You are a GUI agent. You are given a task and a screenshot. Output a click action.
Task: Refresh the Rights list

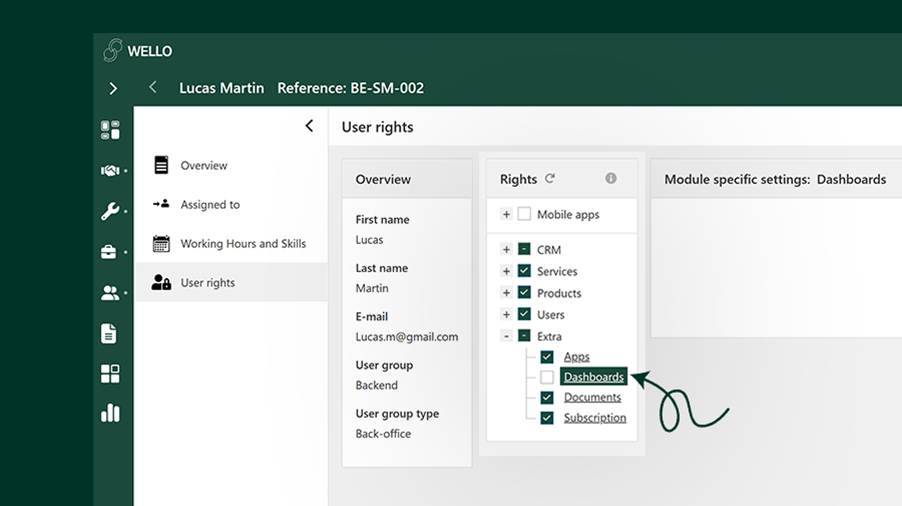[x=550, y=178]
